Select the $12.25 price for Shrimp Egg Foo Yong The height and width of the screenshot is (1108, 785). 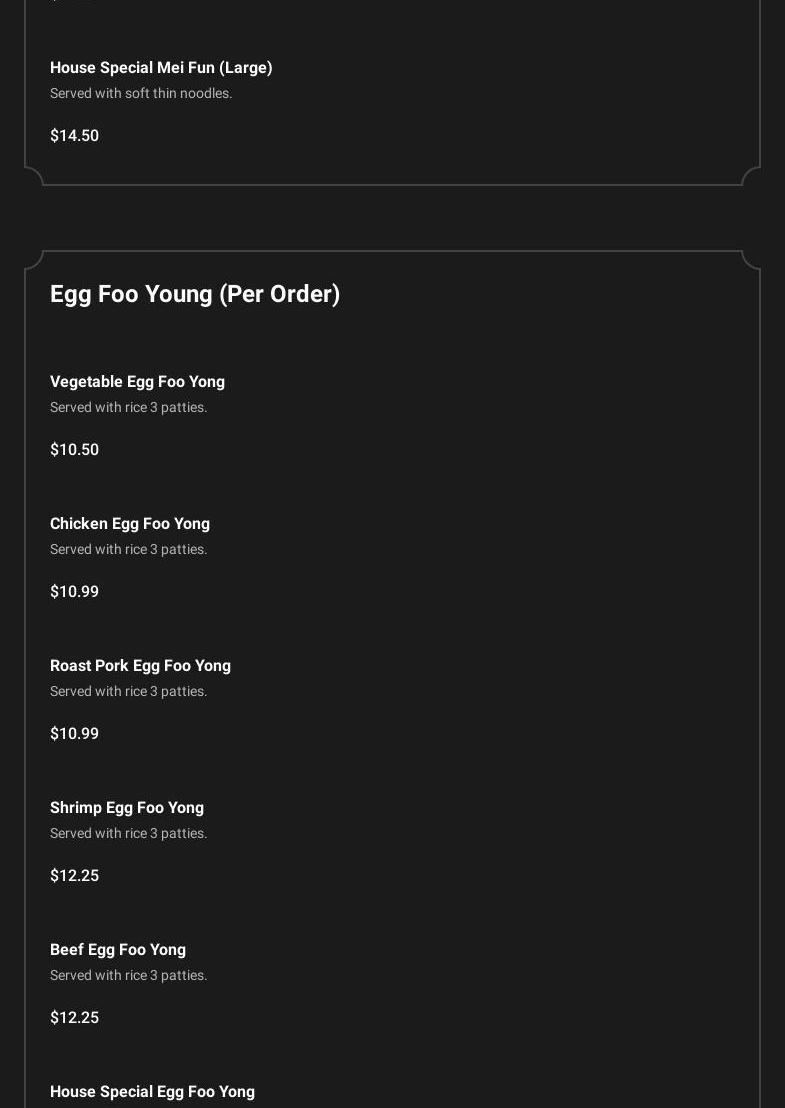(74, 876)
